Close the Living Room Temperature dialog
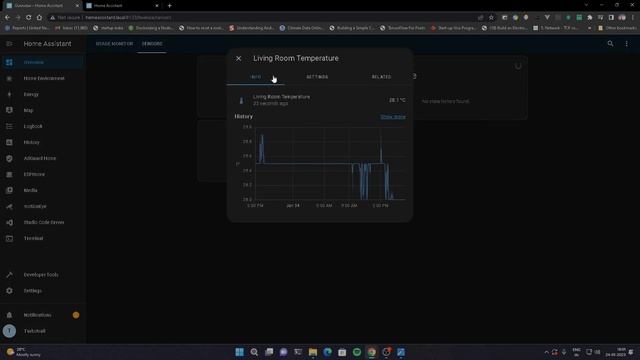 (x=239, y=58)
